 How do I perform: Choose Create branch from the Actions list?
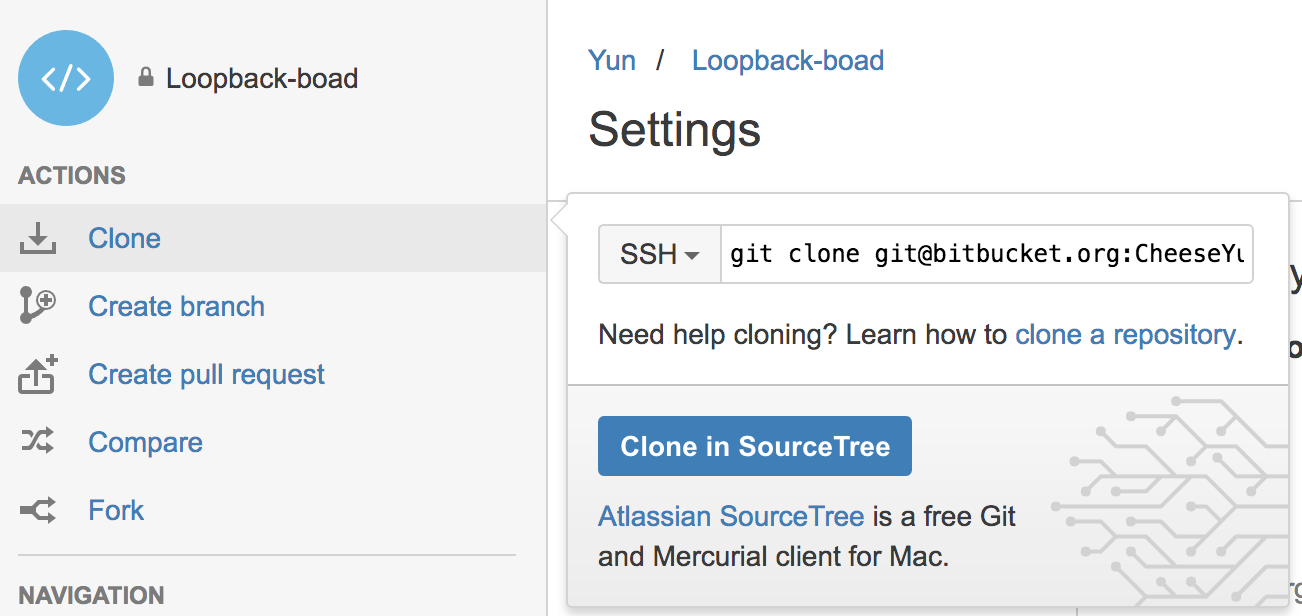[x=176, y=306]
